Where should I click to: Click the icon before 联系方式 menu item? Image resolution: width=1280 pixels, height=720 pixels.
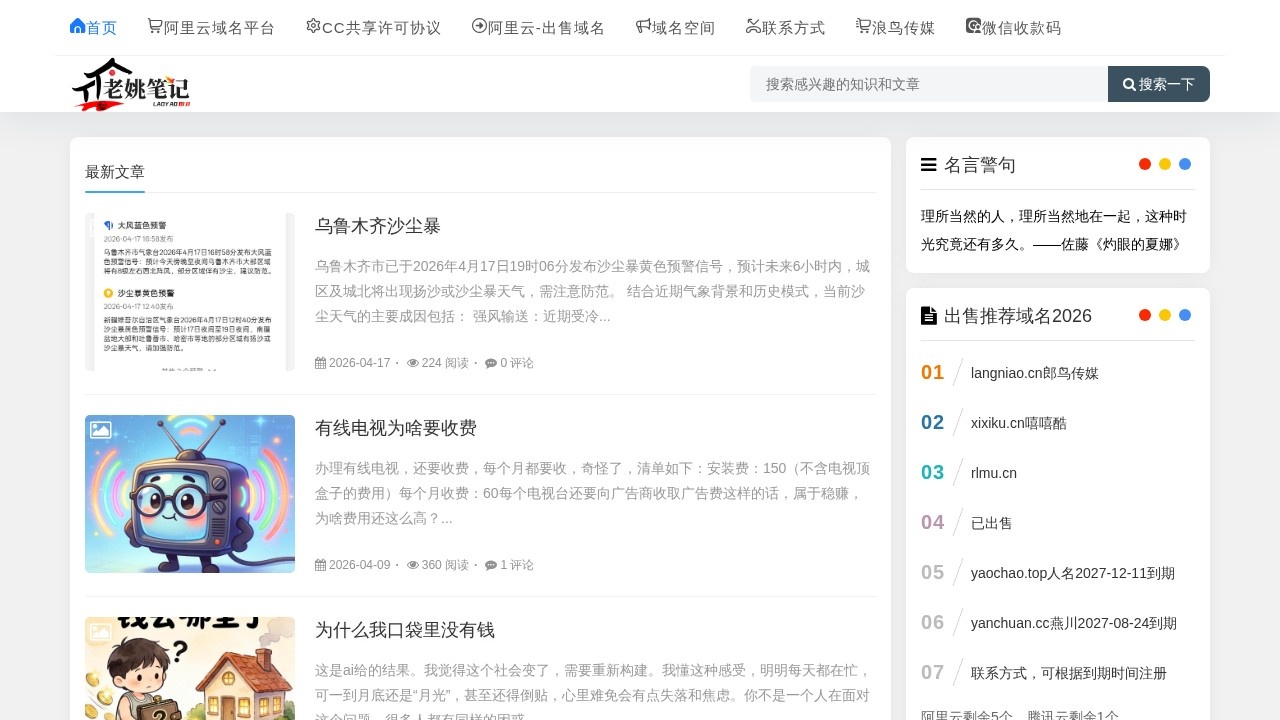(753, 26)
